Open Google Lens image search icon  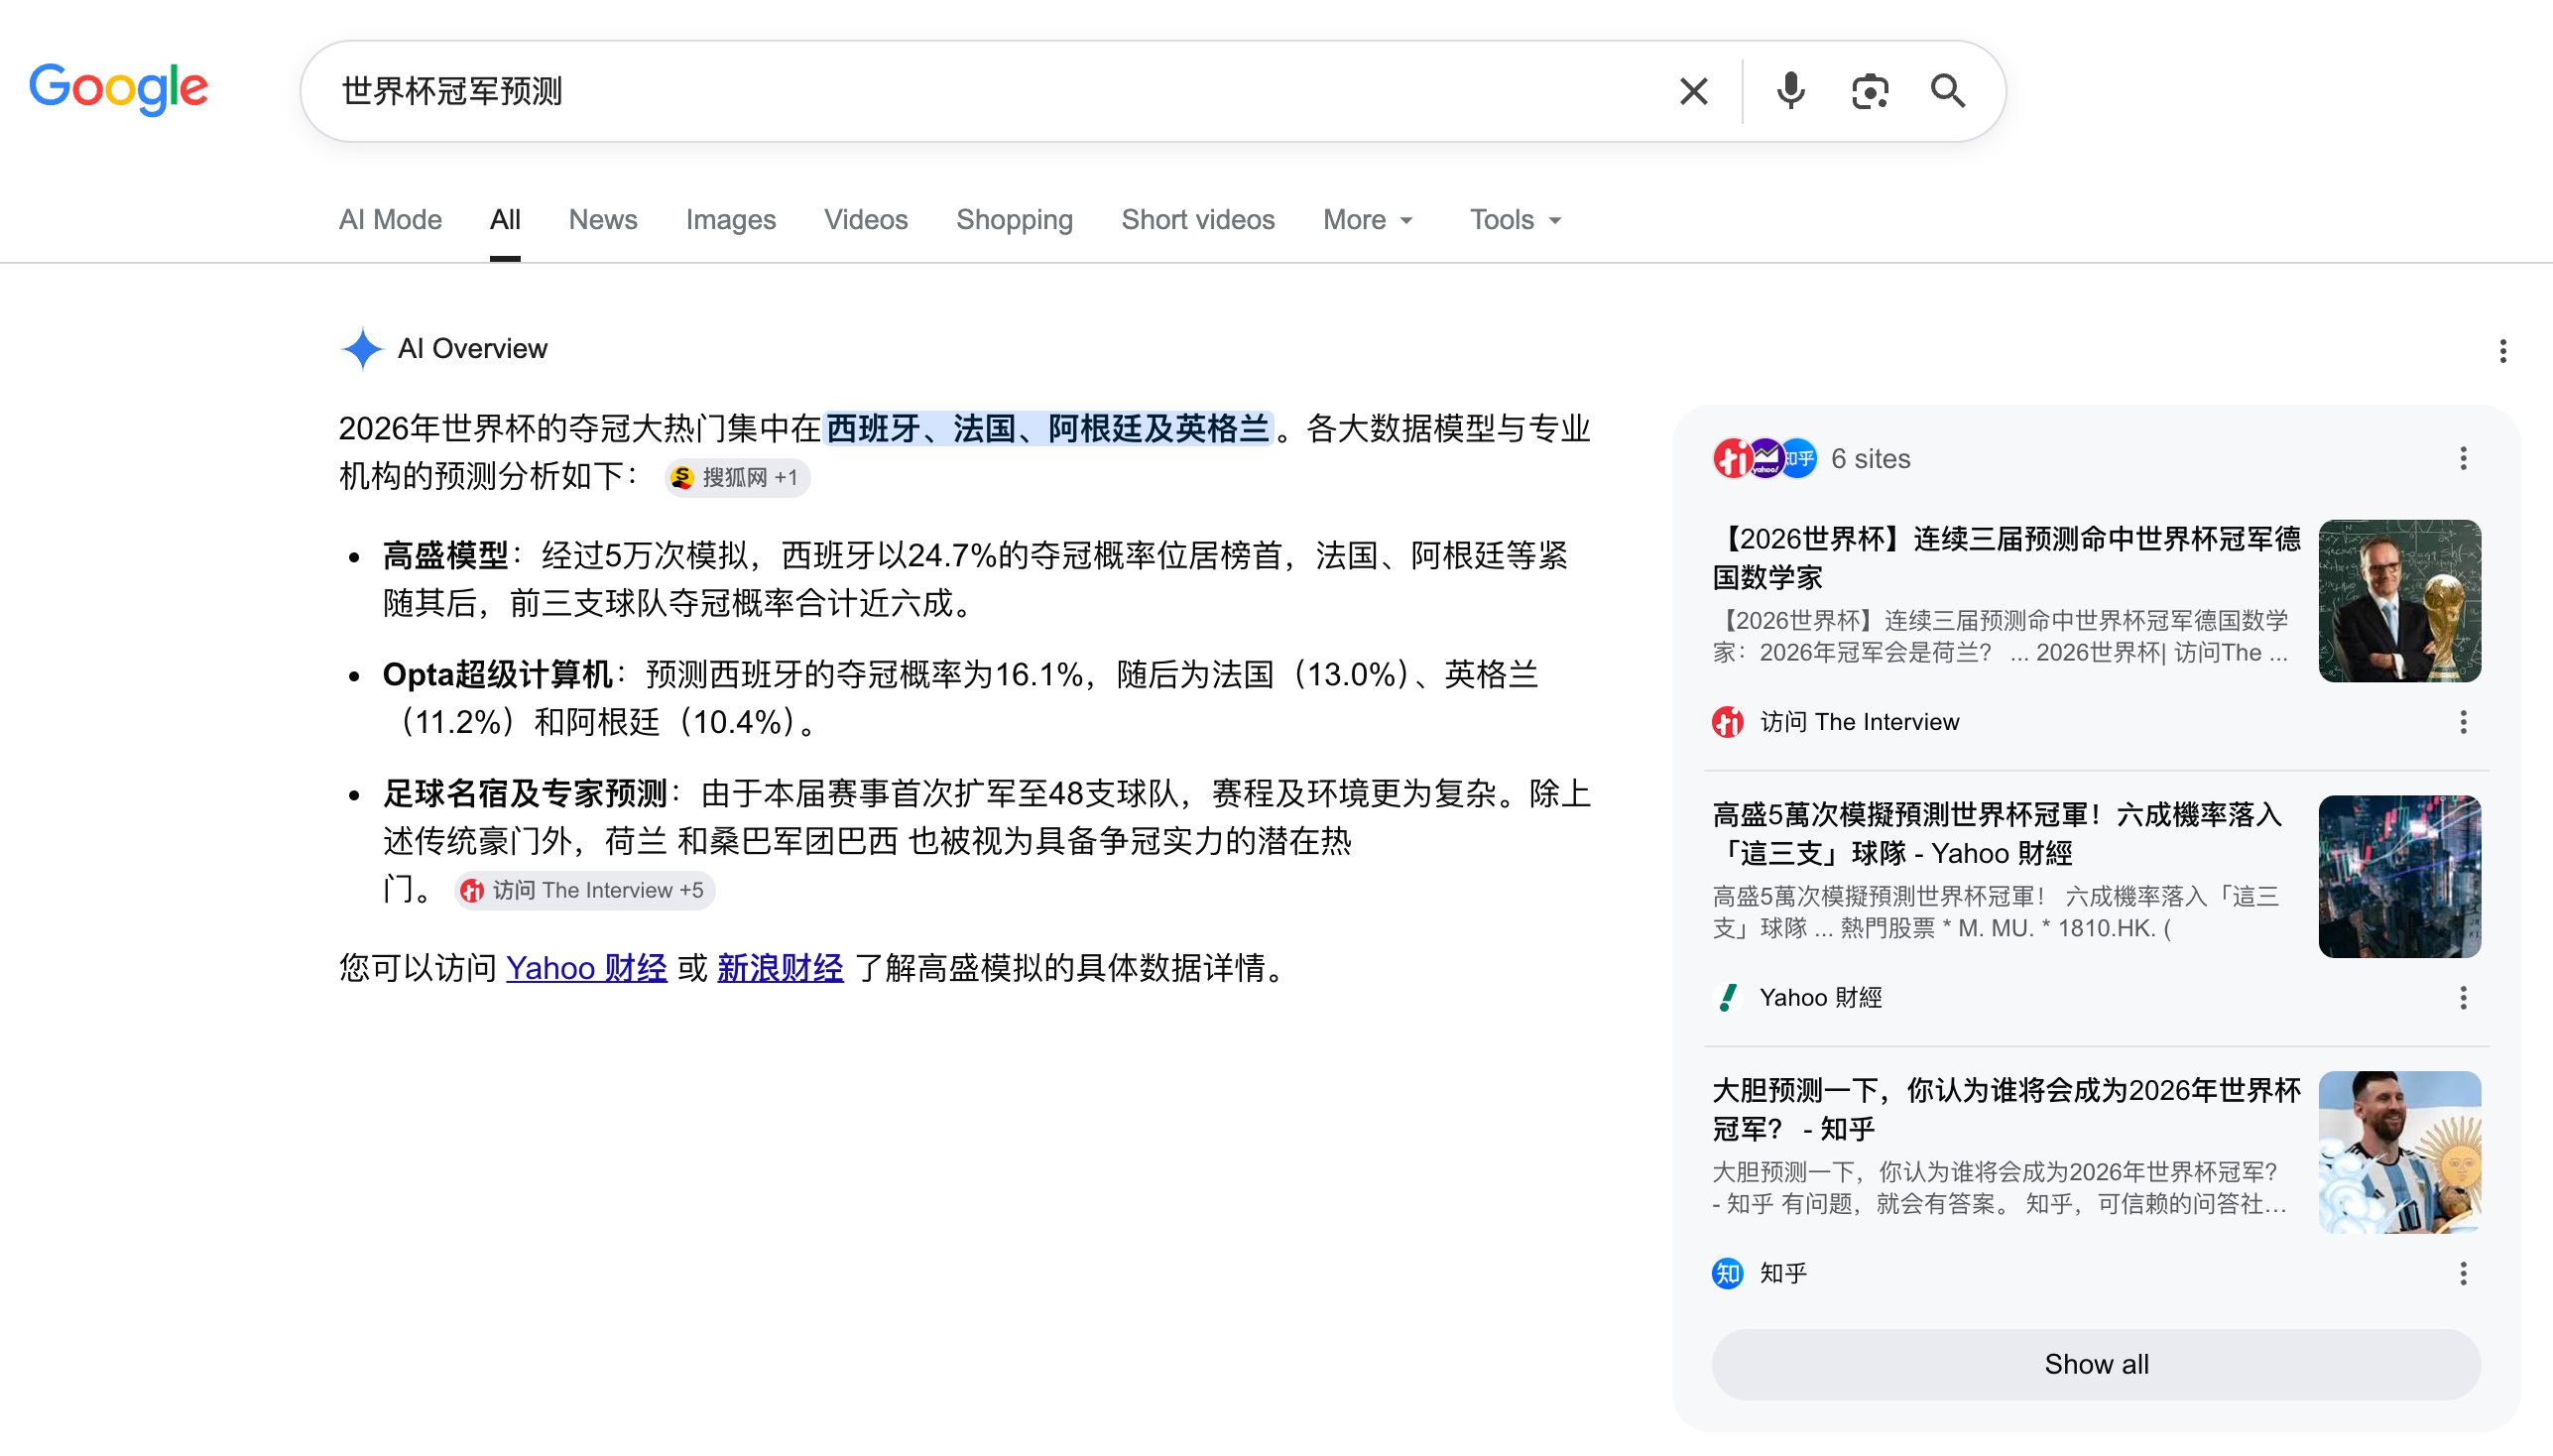(1869, 91)
